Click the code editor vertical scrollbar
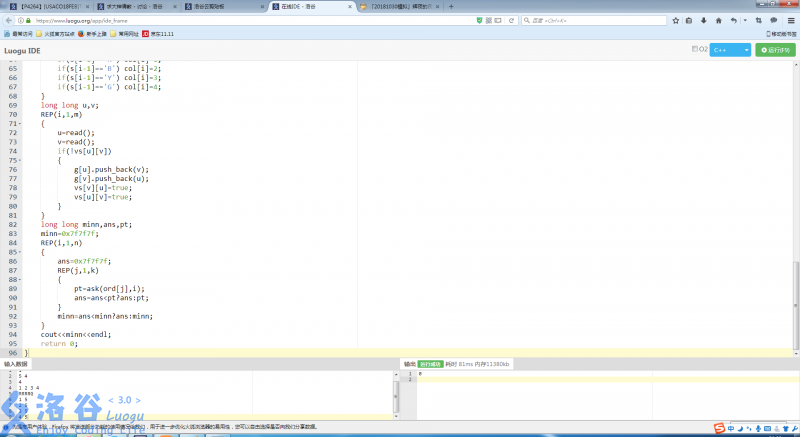The width and height of the screenshot is (800, 437). click(x=796, y=200)
